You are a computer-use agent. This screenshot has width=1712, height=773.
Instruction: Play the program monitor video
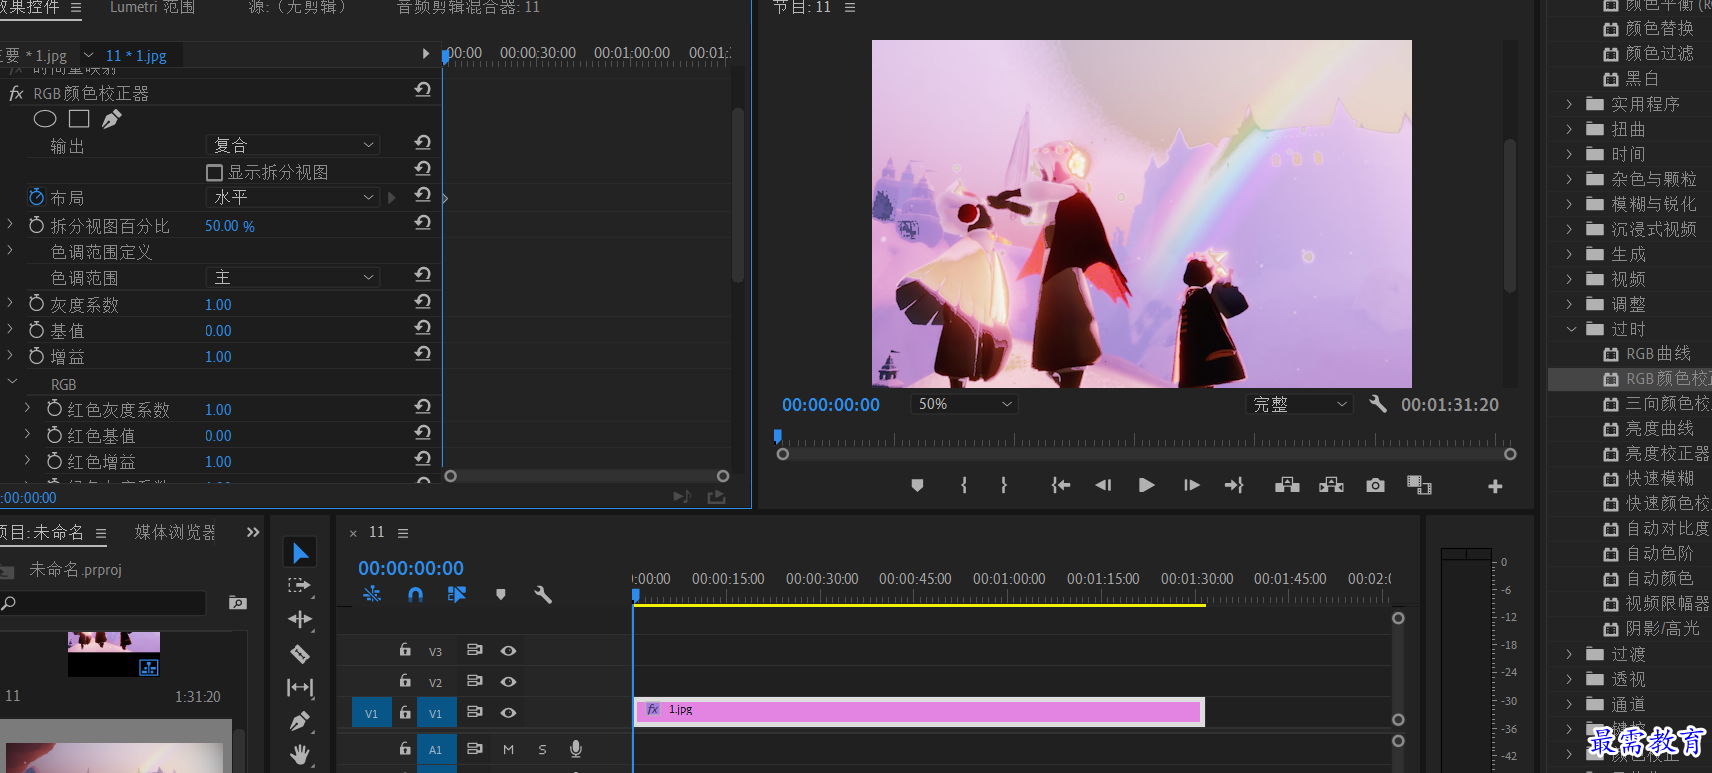(1147, 485)
